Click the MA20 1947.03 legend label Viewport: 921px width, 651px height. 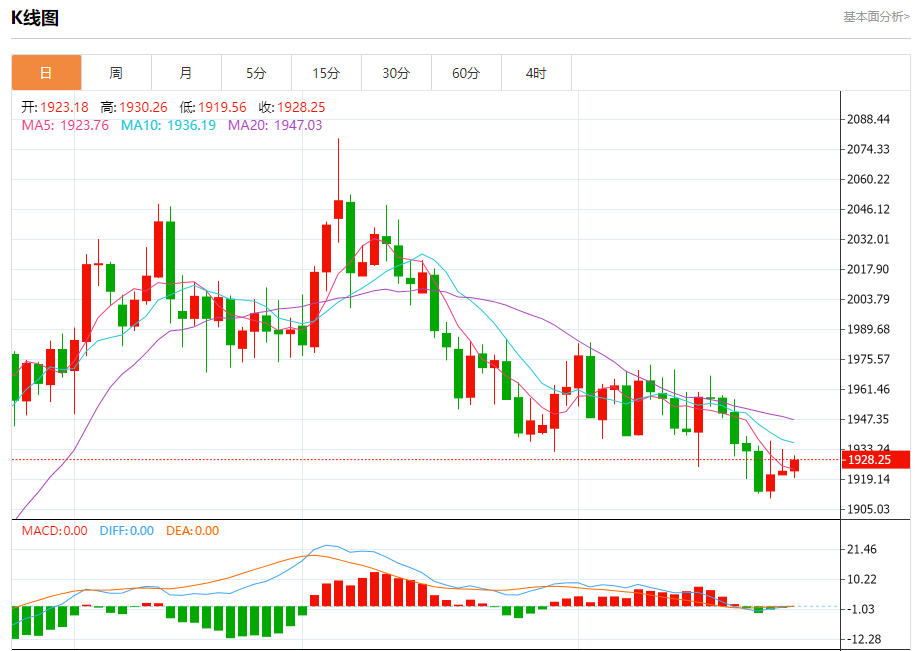click(x=275, y=125)
